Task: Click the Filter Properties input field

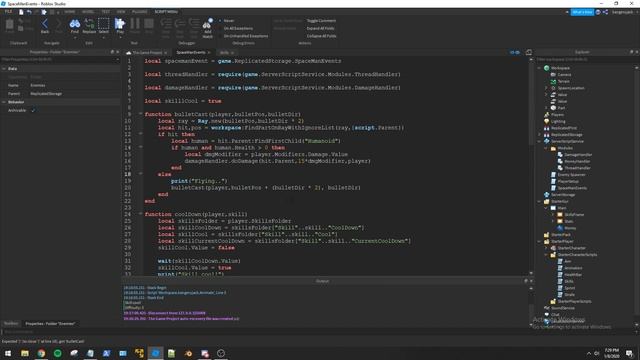Action: point(60,60)
